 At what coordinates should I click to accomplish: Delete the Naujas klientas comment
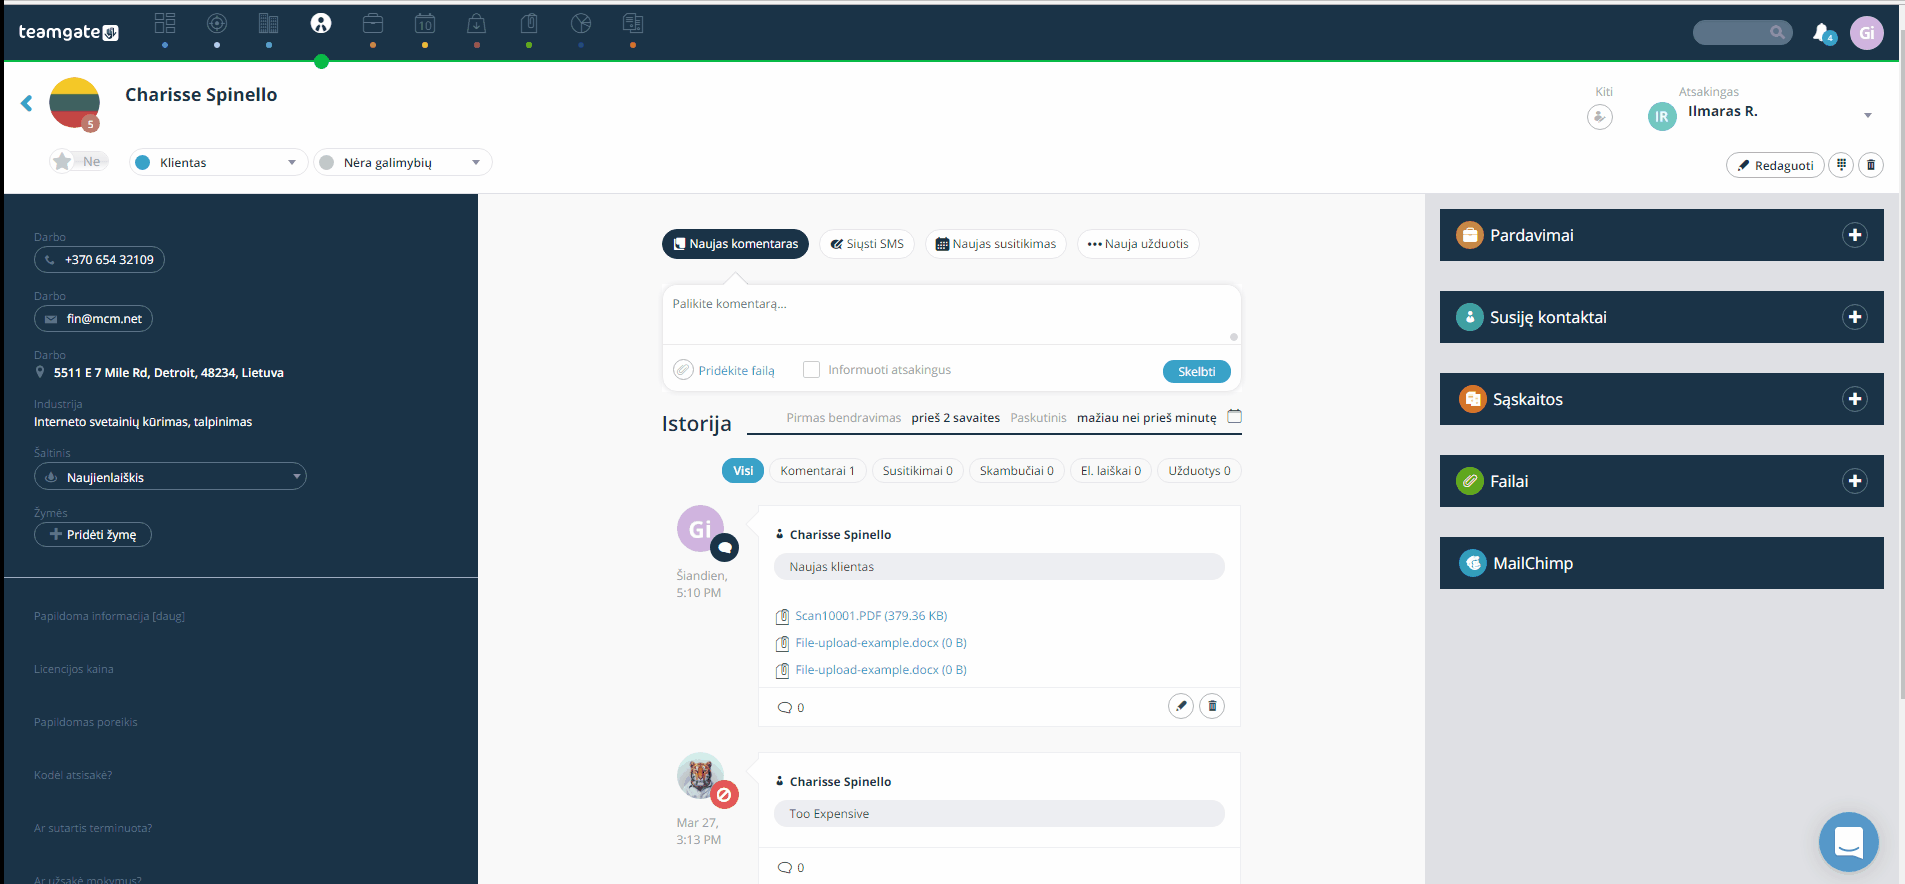click(x=1212, y=706)
